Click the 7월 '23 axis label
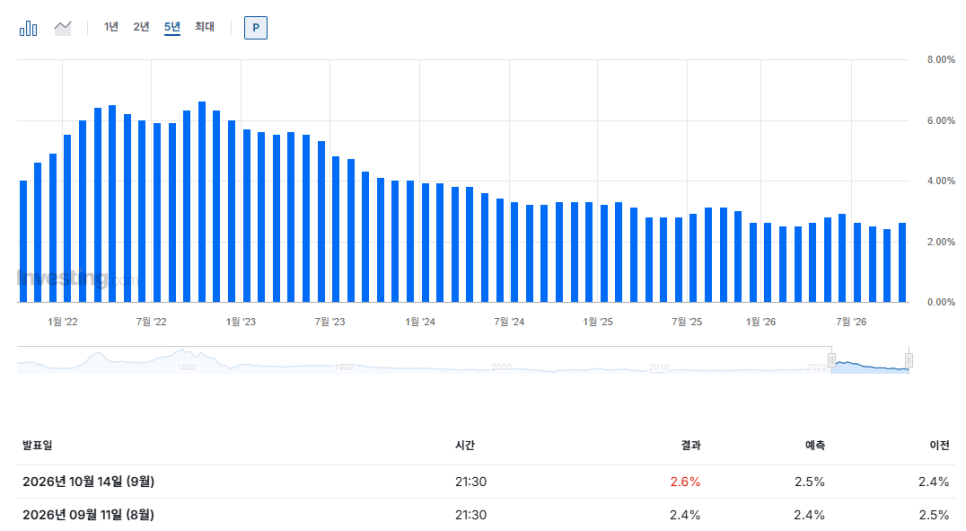Screen dimensions: 966x531 coord(330,322)
